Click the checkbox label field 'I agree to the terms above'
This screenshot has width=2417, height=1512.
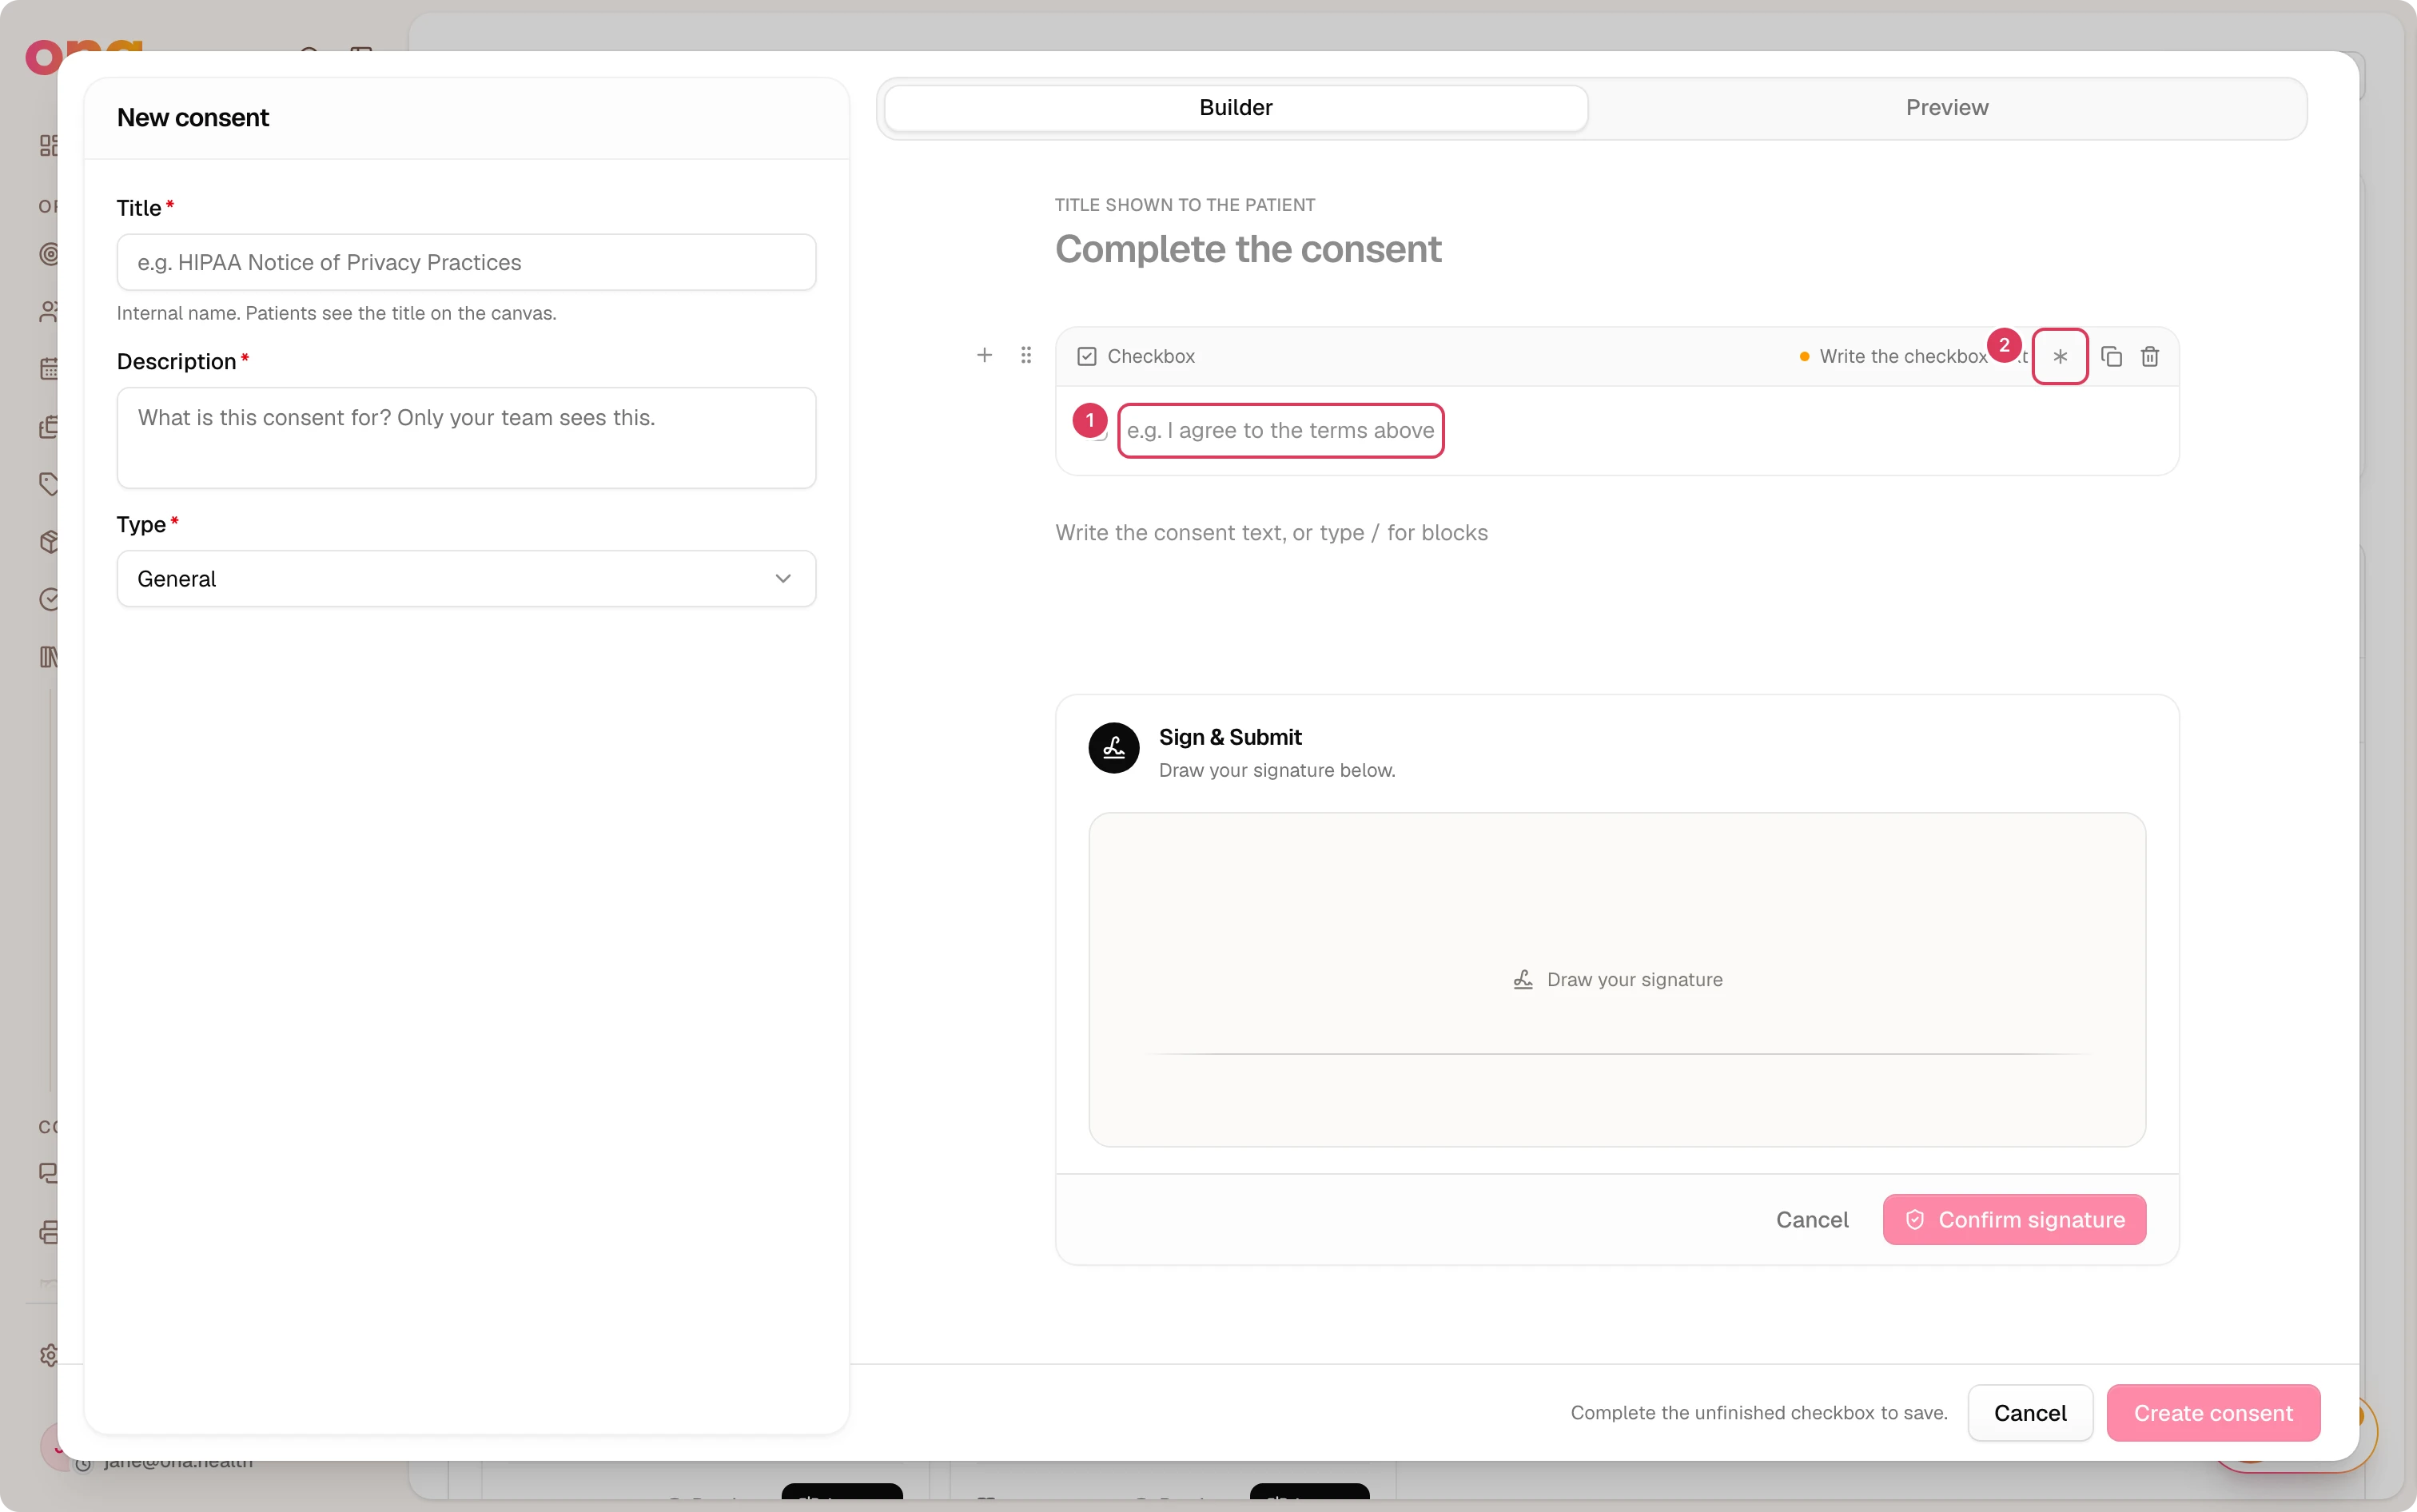click(1280, 430)
